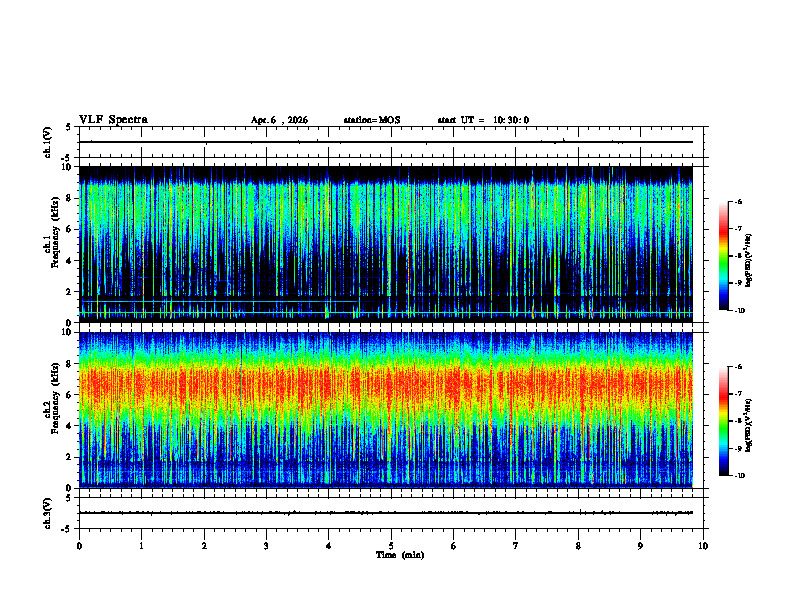
Task: Click the log(PSD) label beside ch.1 colorbar
Action: pyautogui.click(x=749, y=260)
